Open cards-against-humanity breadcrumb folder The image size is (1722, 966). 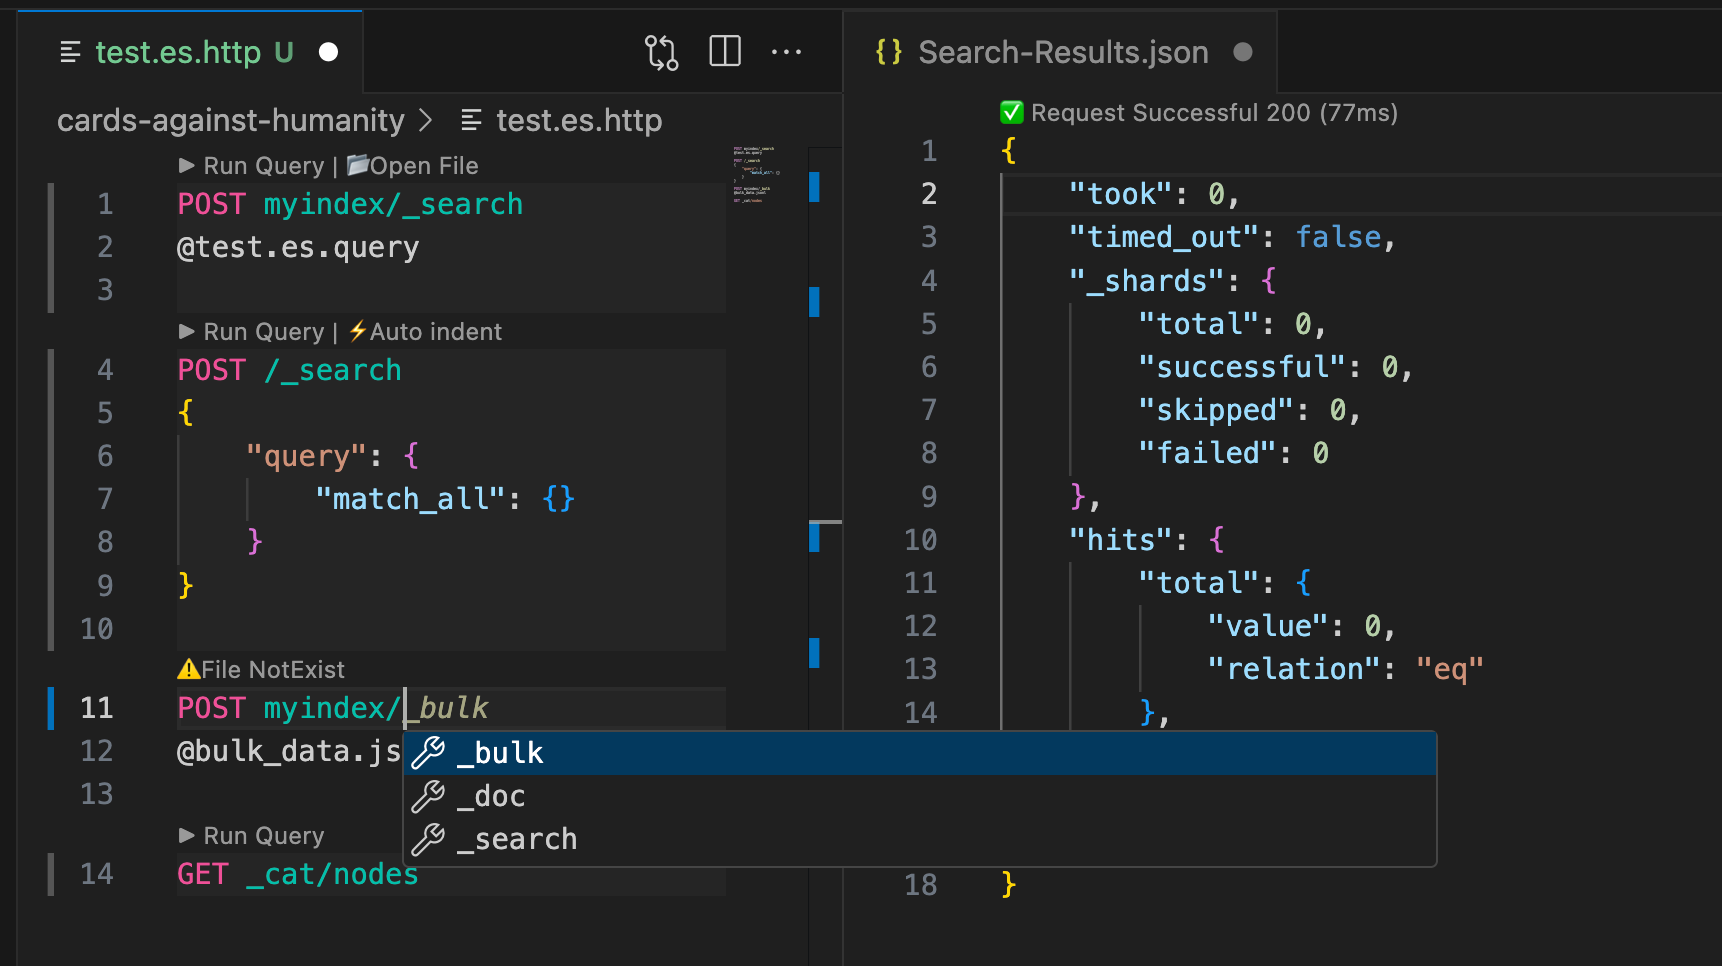(x=230, y=121)
